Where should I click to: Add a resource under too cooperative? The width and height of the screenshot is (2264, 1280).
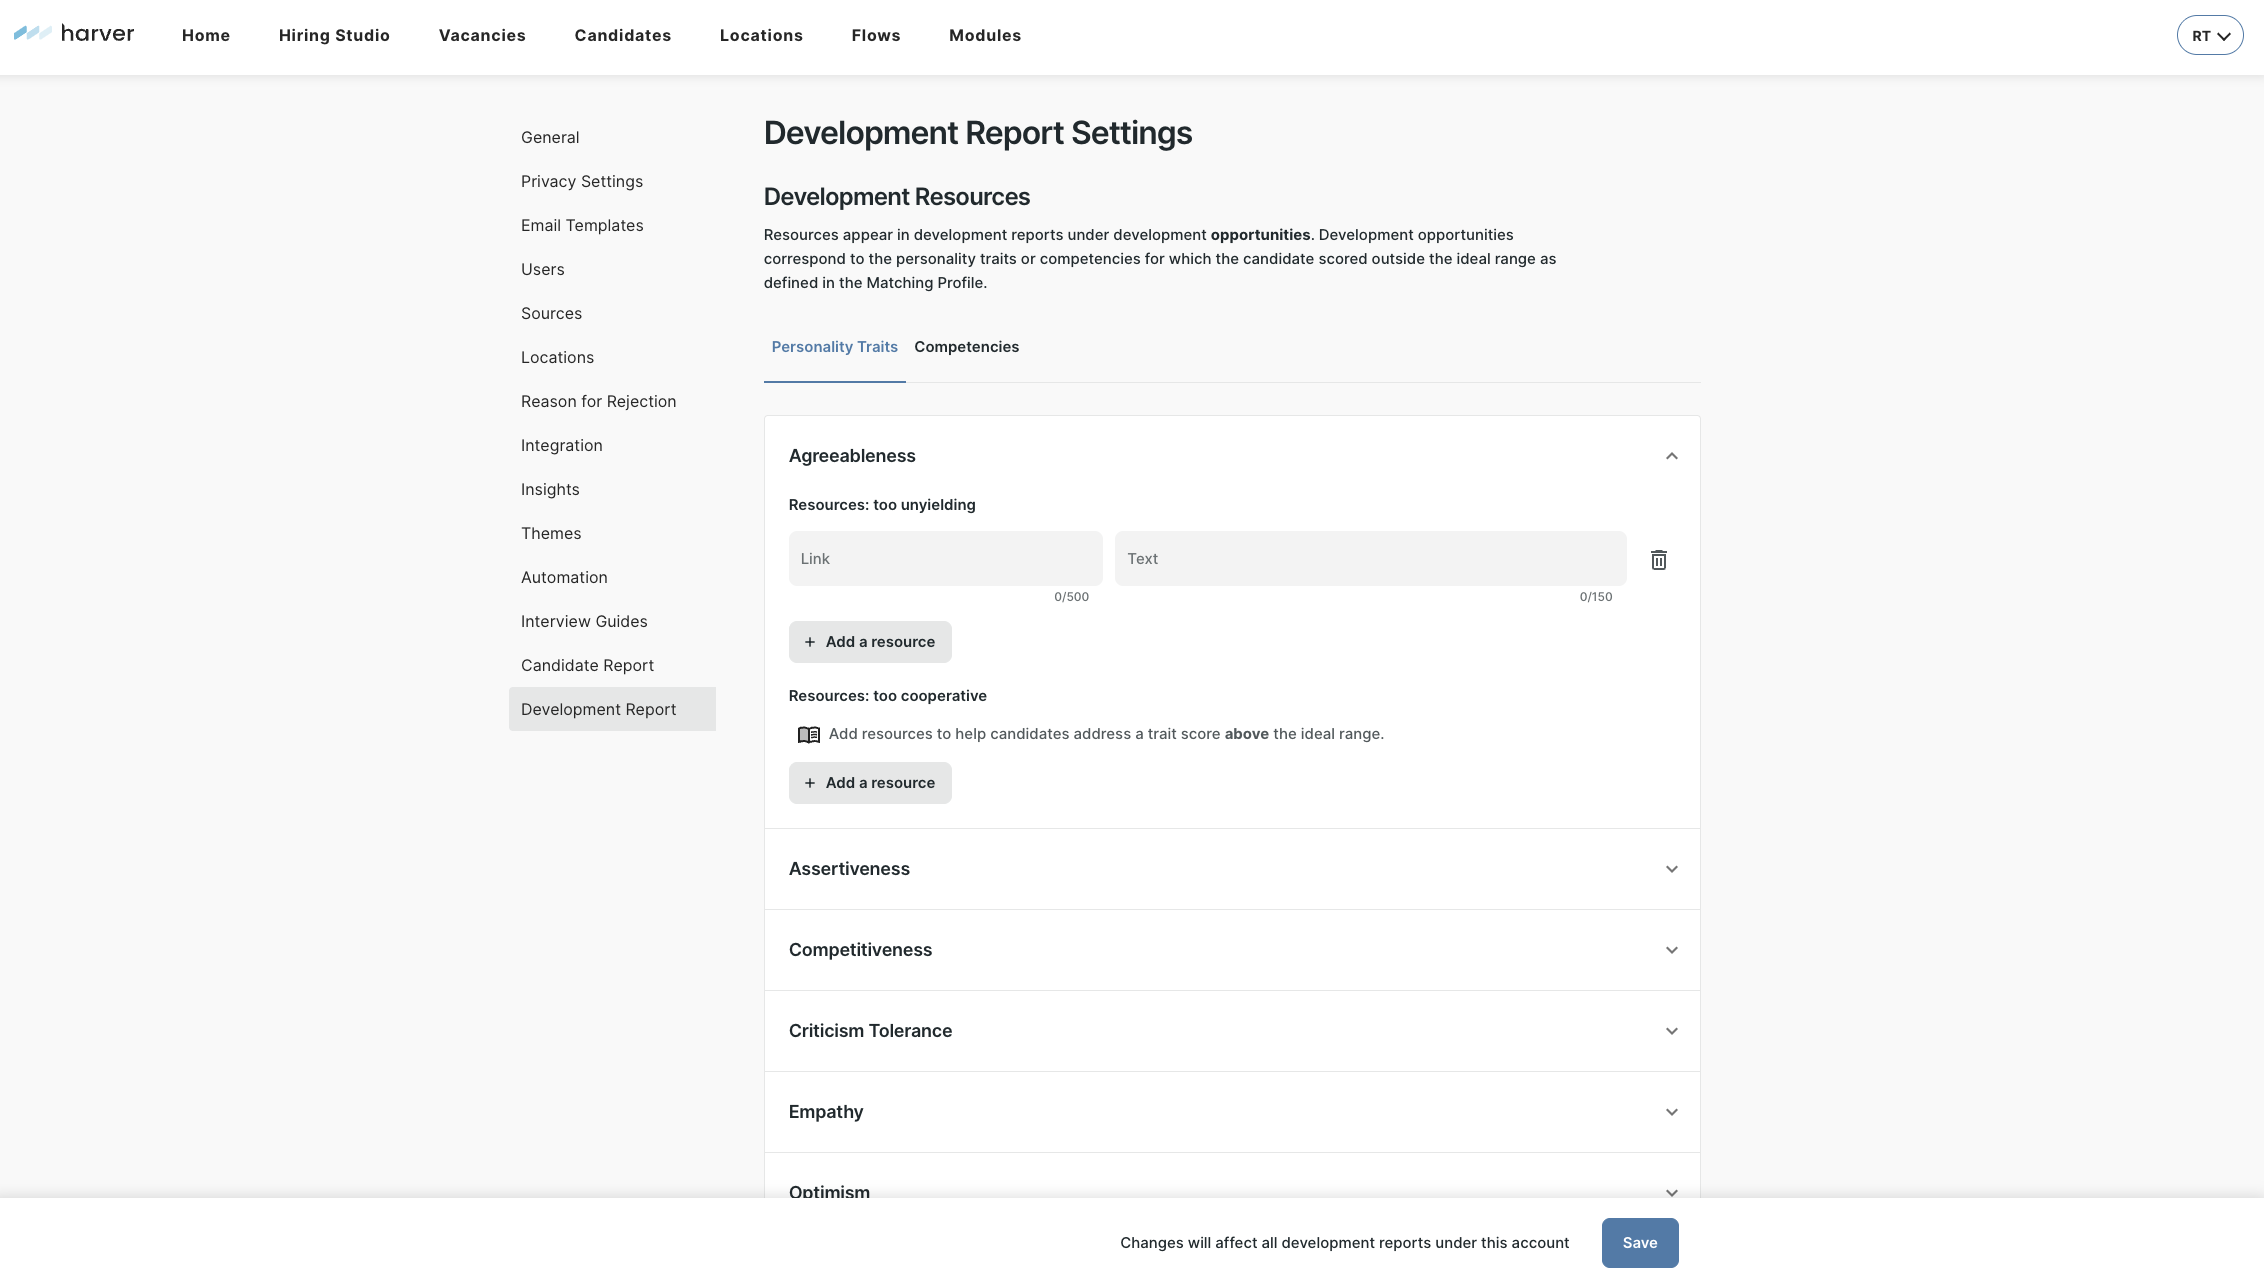click(869, 783)
